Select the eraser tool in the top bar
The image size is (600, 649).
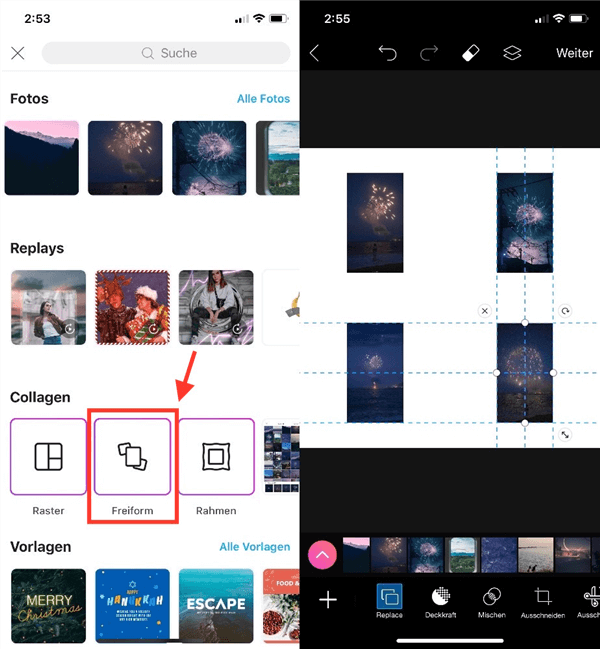click(470, 53)
